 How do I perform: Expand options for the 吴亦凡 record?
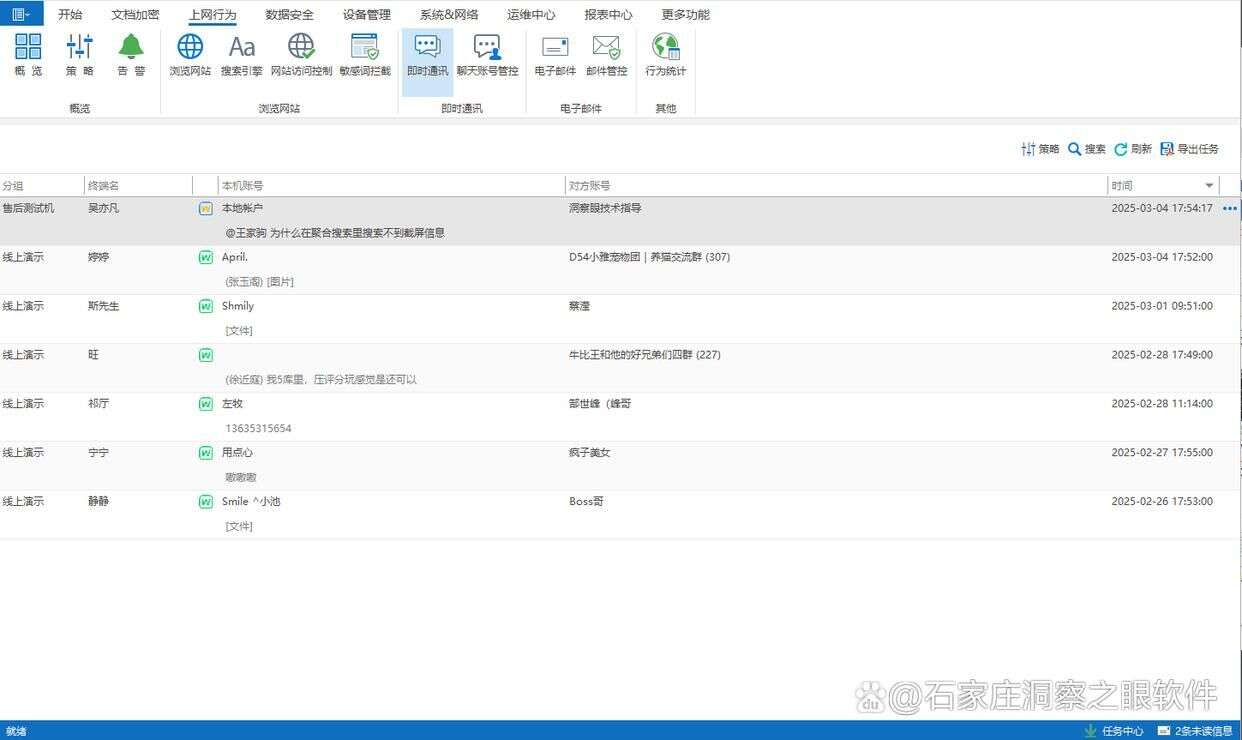click(x=1230, y=208)
